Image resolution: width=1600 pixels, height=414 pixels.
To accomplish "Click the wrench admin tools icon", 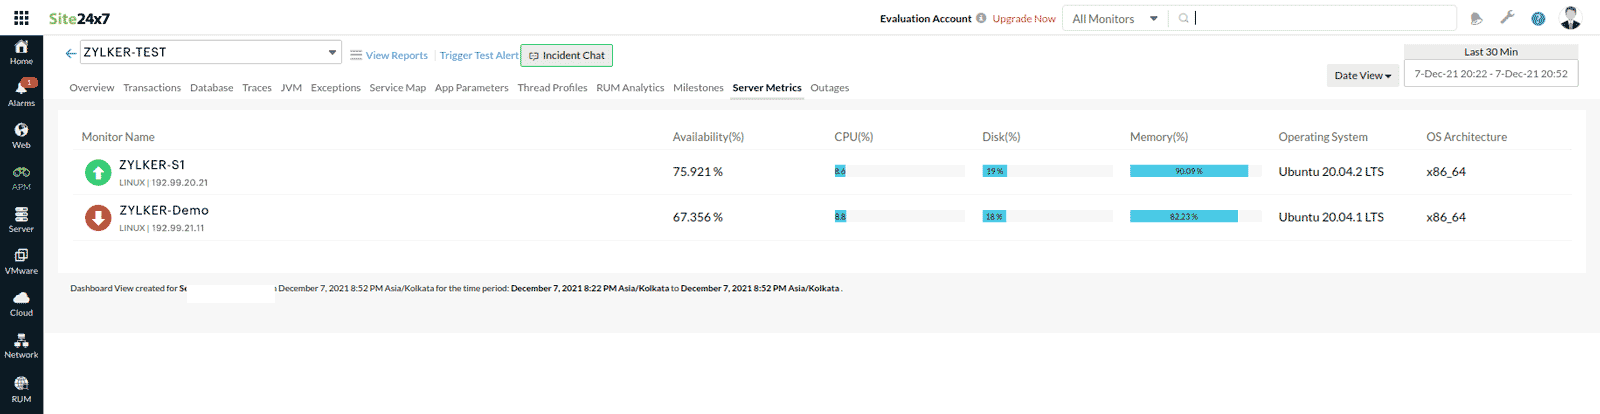I will coord(1507,18).
